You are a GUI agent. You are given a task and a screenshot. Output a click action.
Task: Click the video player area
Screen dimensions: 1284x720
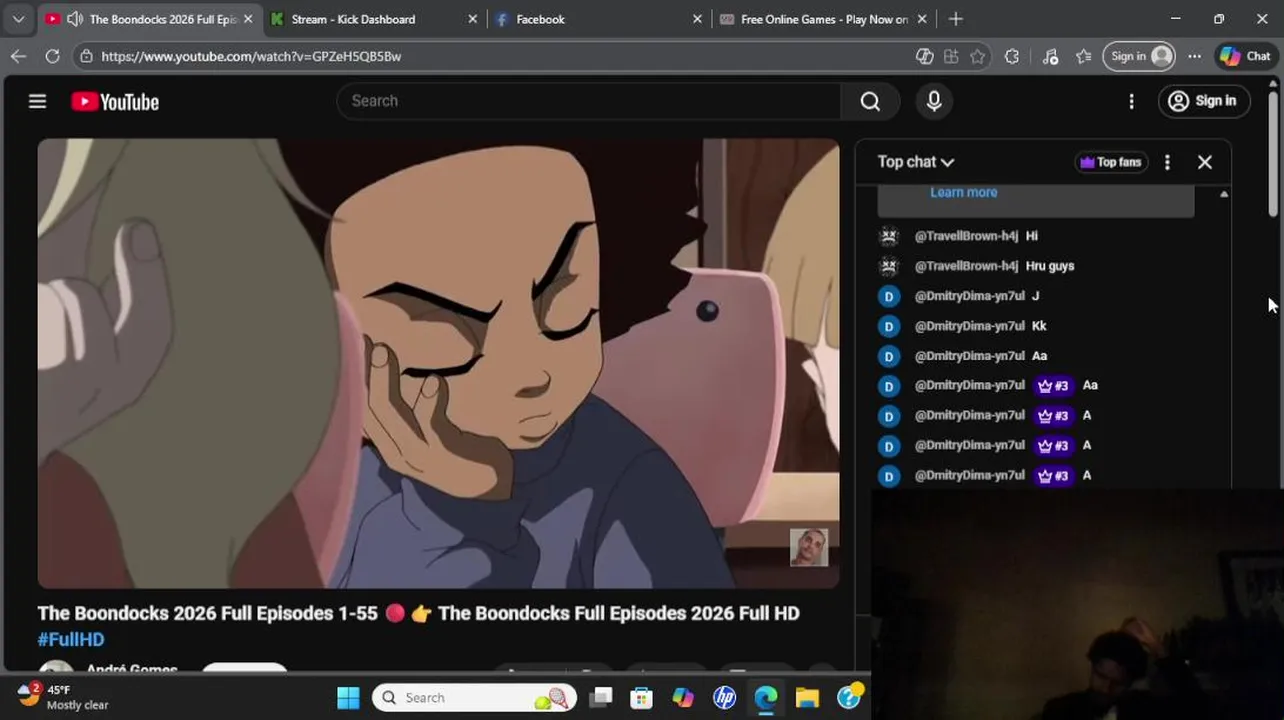438,363
